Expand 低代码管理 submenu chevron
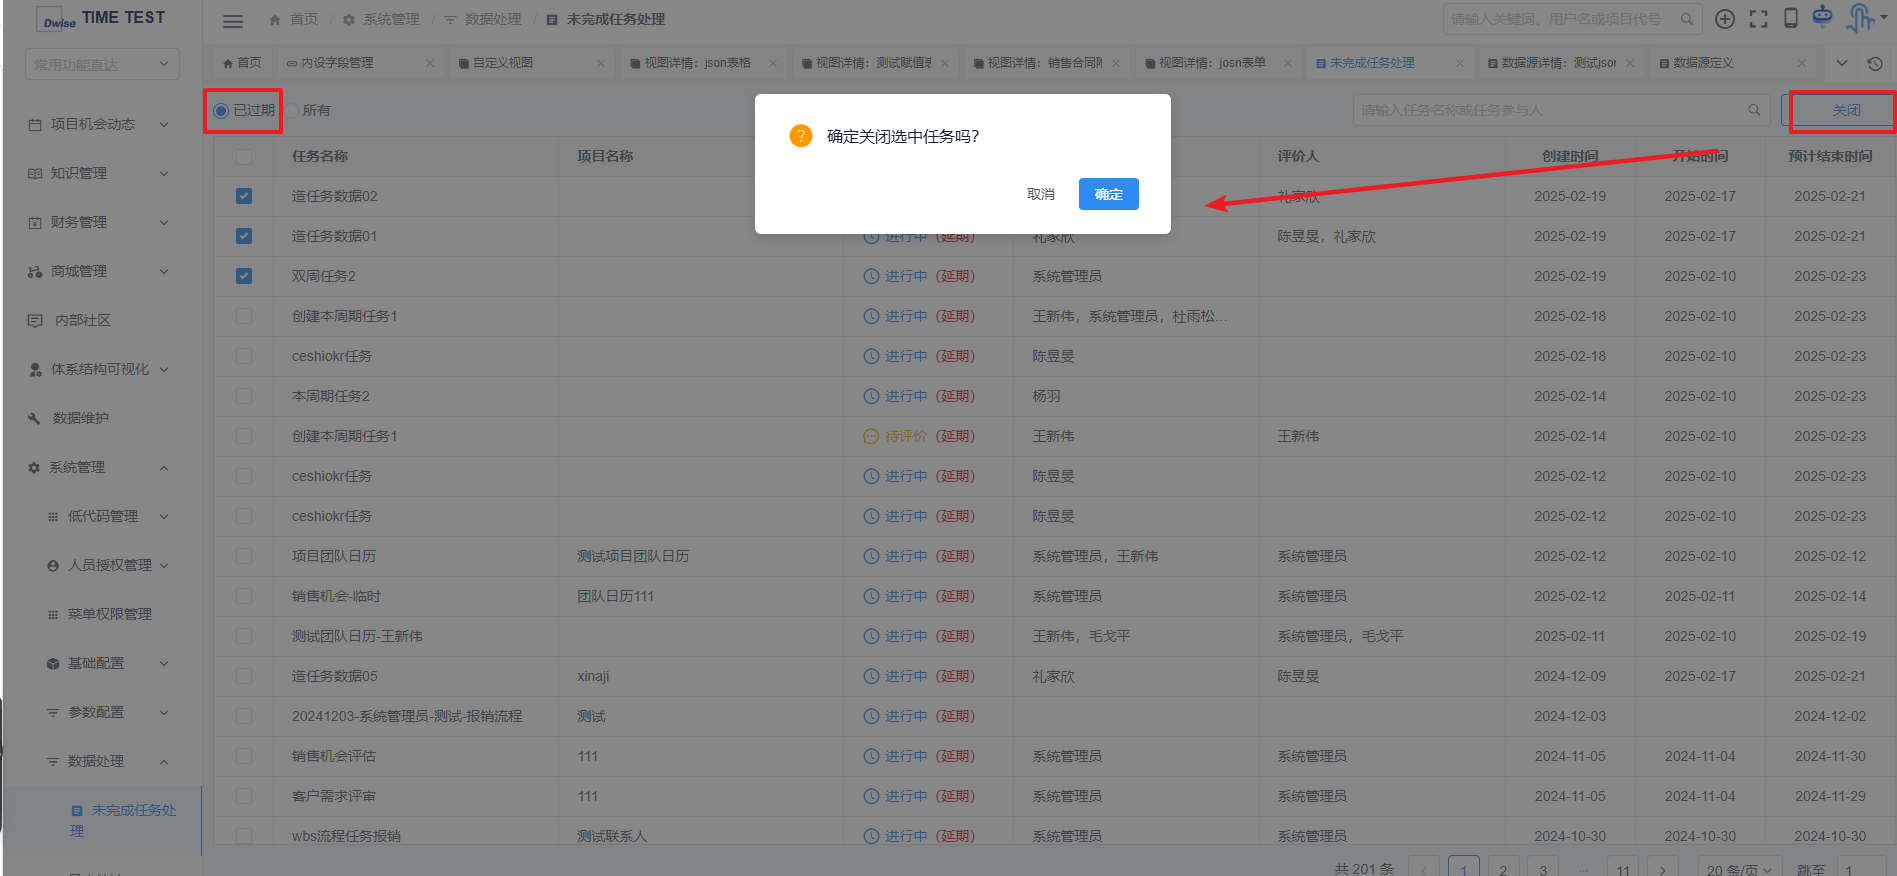This screenshot has width=1897, height=876. (x=164, y=517)
